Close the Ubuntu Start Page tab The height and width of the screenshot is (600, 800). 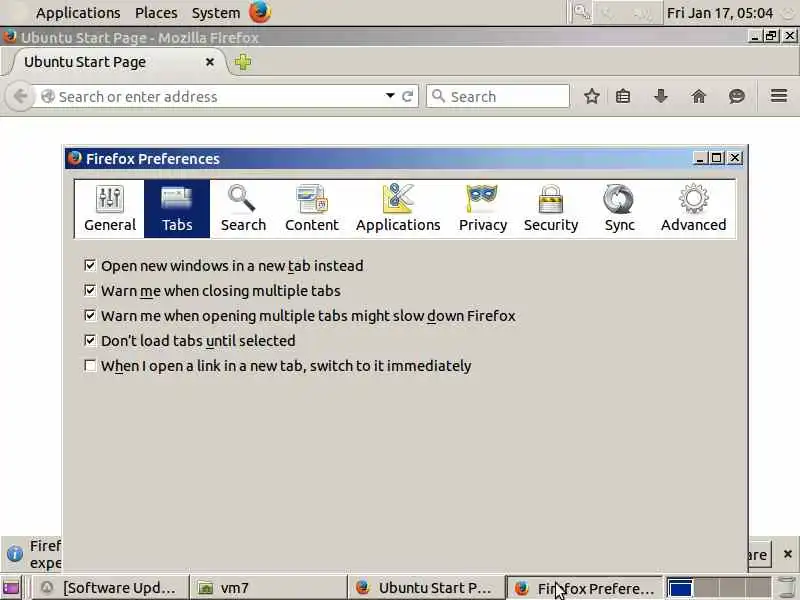click(210, 62)
